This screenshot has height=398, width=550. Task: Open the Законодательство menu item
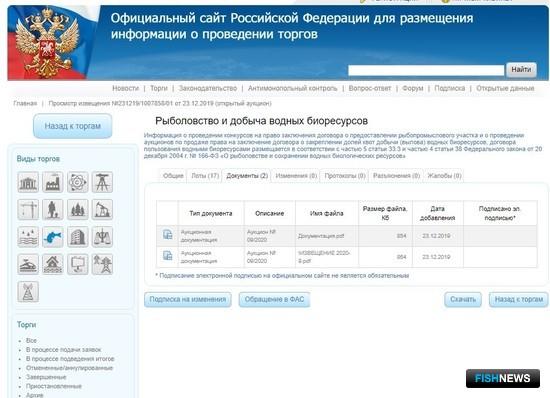208,88
